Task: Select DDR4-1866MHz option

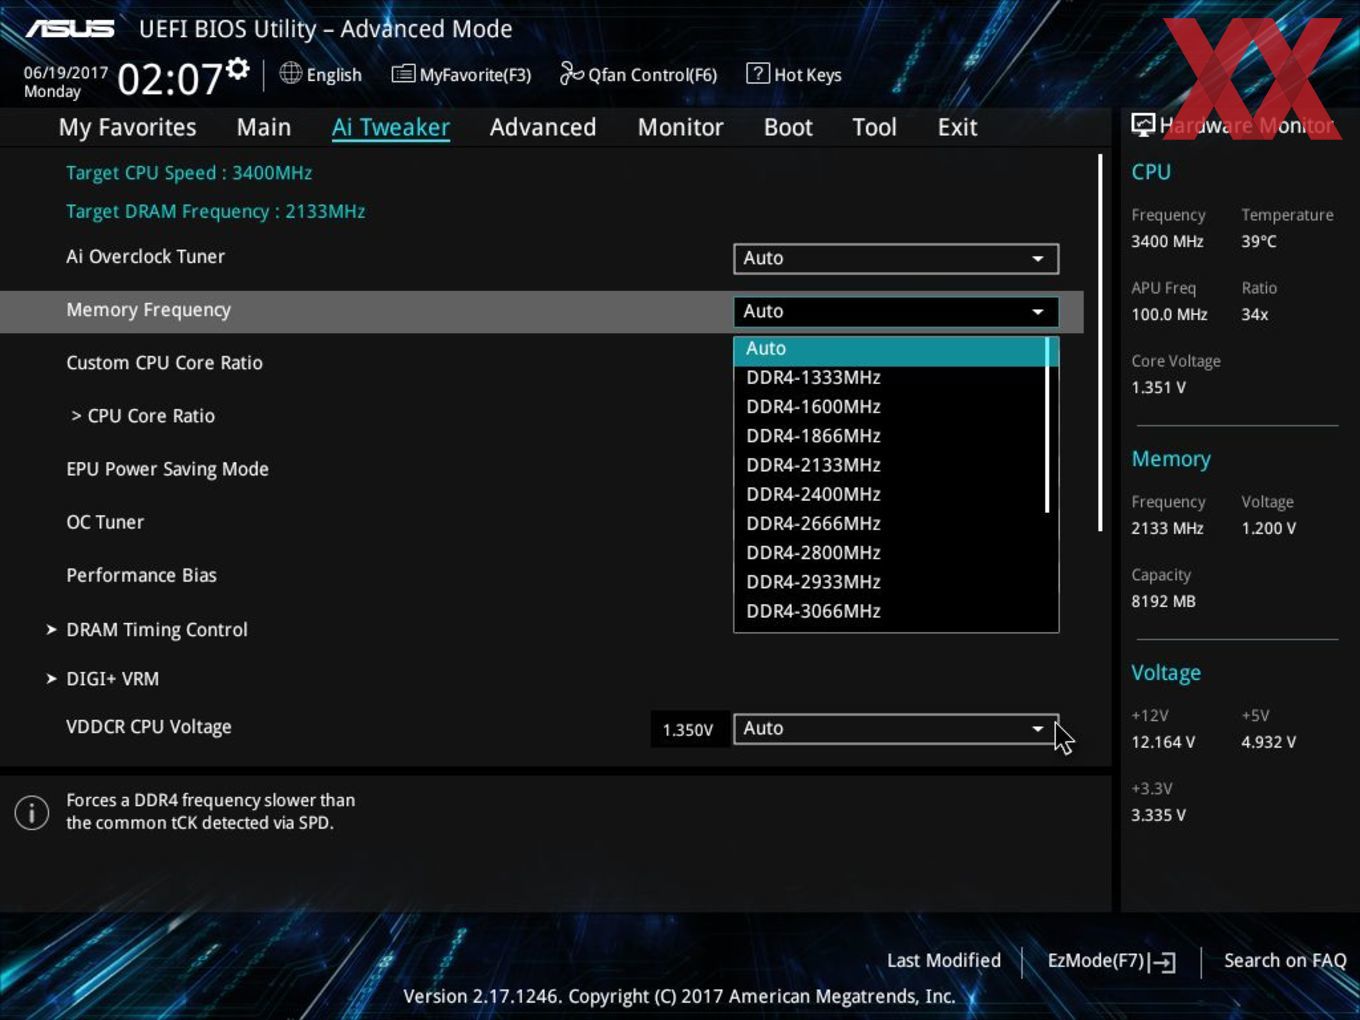Action: [890, 436]
